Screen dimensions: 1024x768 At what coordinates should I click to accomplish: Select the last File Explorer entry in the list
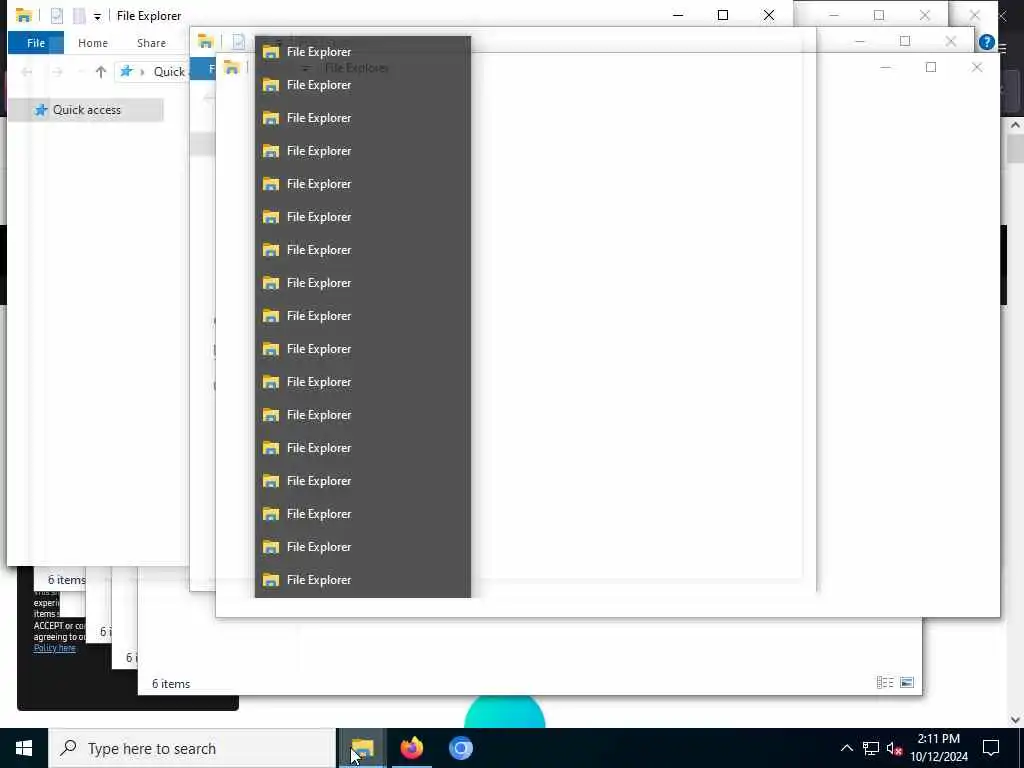click(362, 580)
